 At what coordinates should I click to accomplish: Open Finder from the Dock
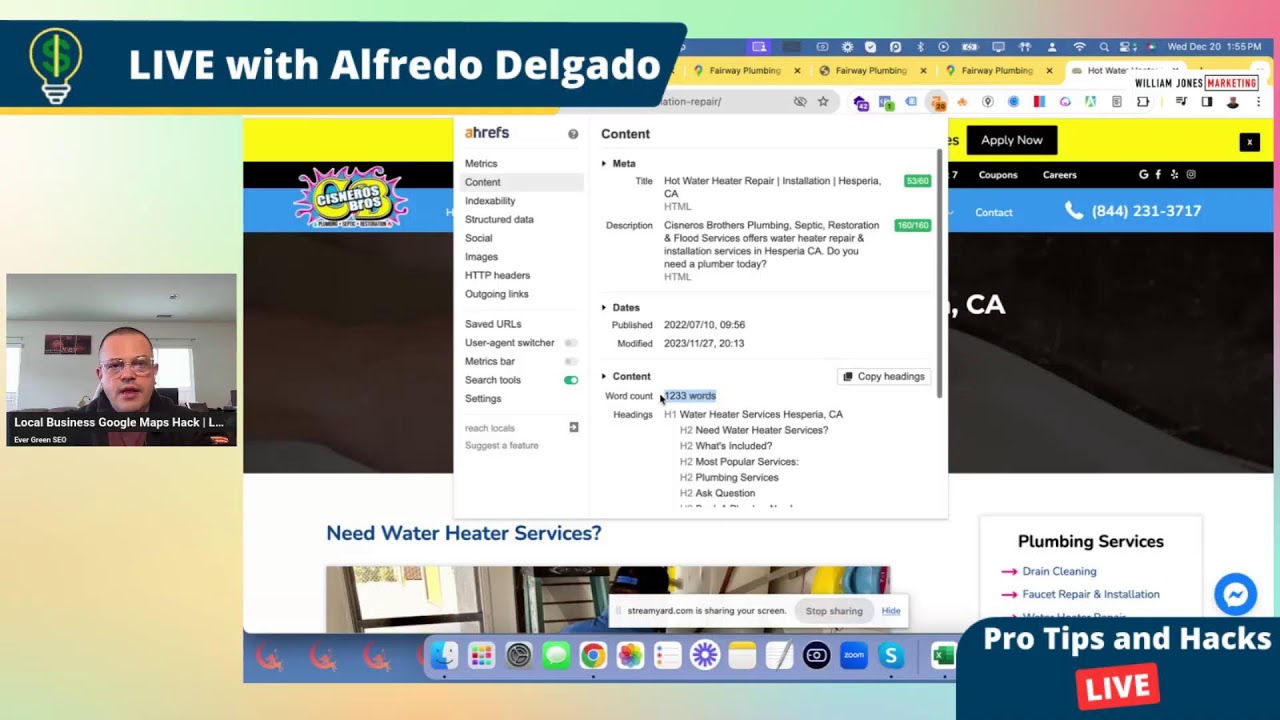444,656
